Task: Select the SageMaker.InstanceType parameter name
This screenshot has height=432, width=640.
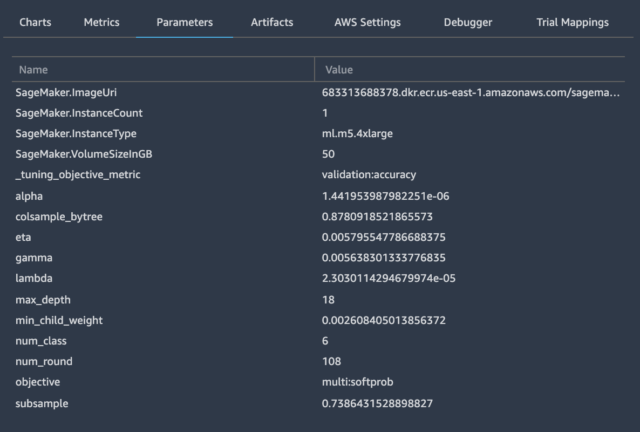Action: click(76, 134)
